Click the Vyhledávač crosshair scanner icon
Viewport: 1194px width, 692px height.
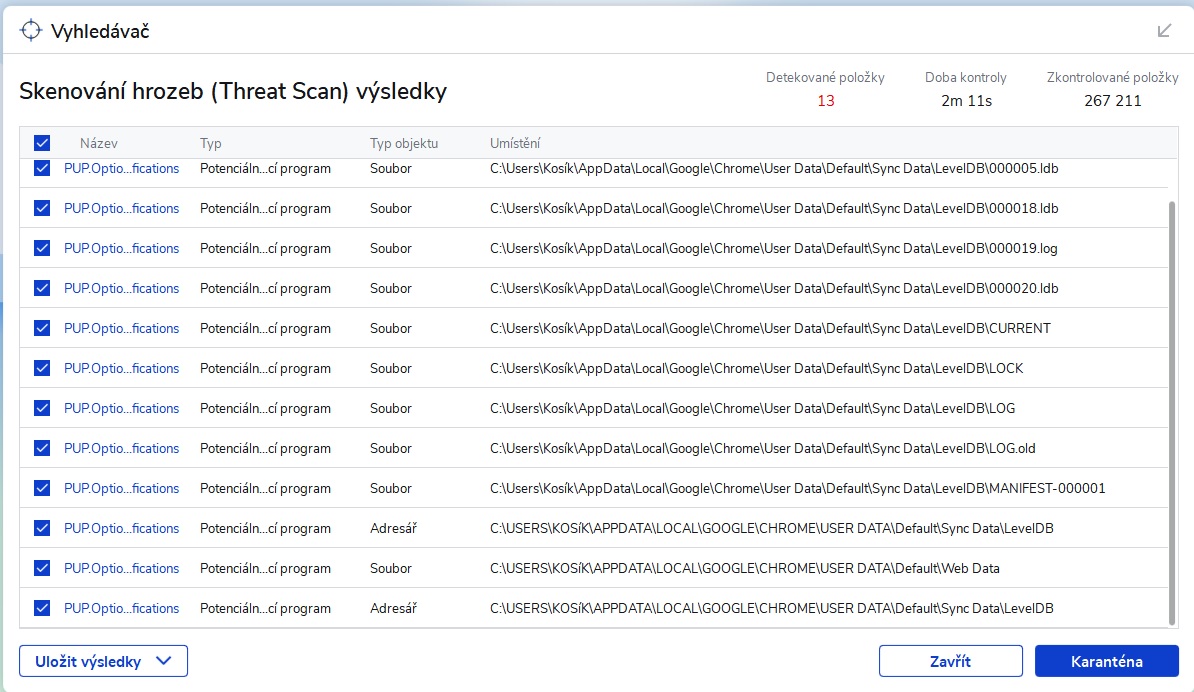pyautogui.click(x=31, y=30)
